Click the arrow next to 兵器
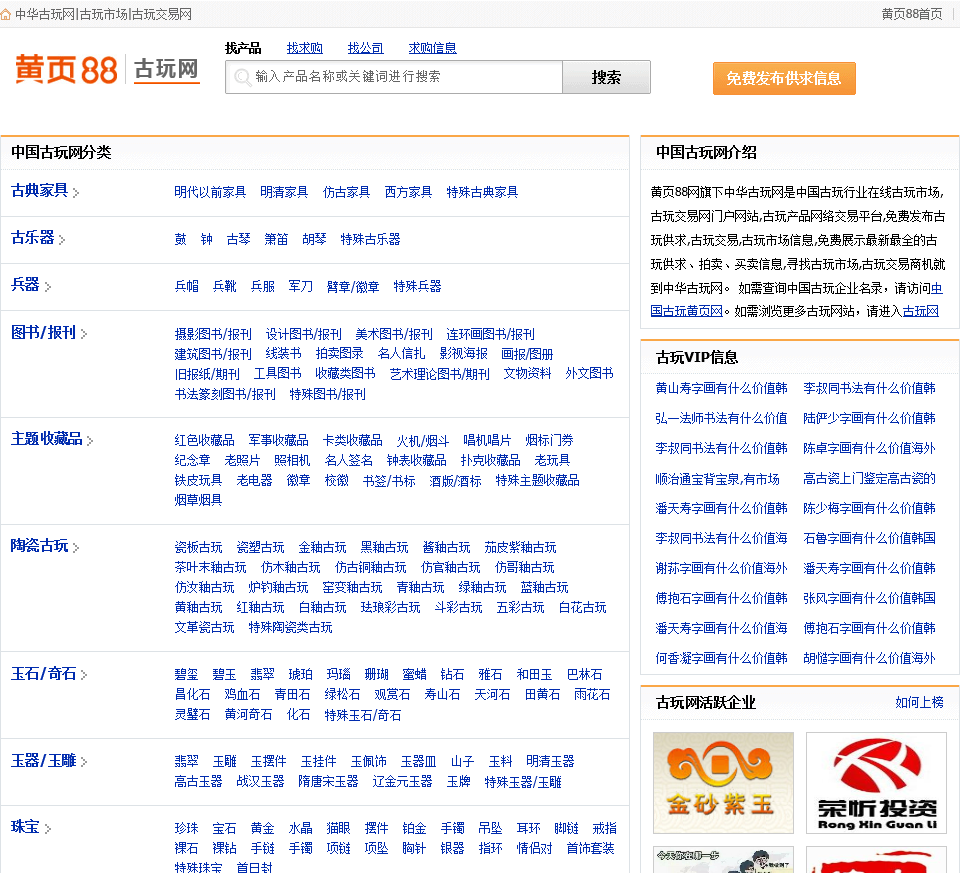Screen dimensions: 960x873 pyautogui.click(x=48, y=287)
